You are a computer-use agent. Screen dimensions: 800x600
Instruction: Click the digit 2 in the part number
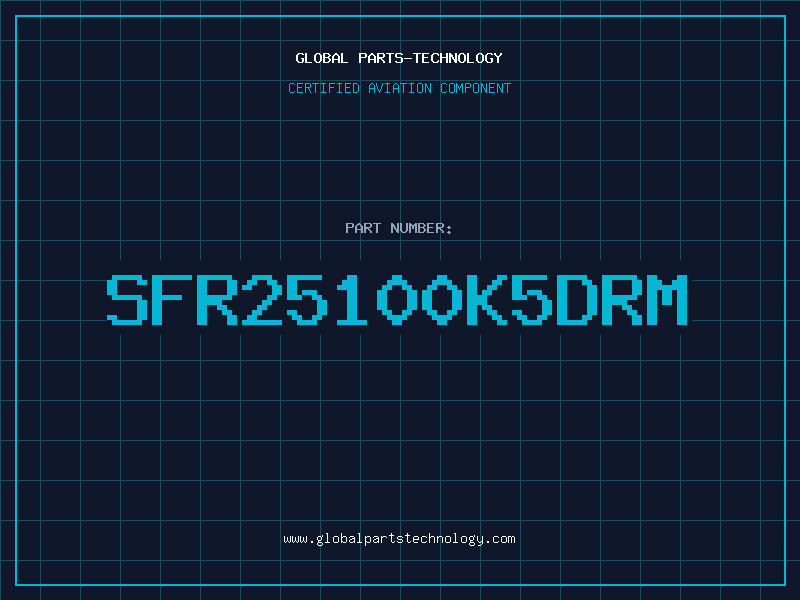tap(262, 299)
